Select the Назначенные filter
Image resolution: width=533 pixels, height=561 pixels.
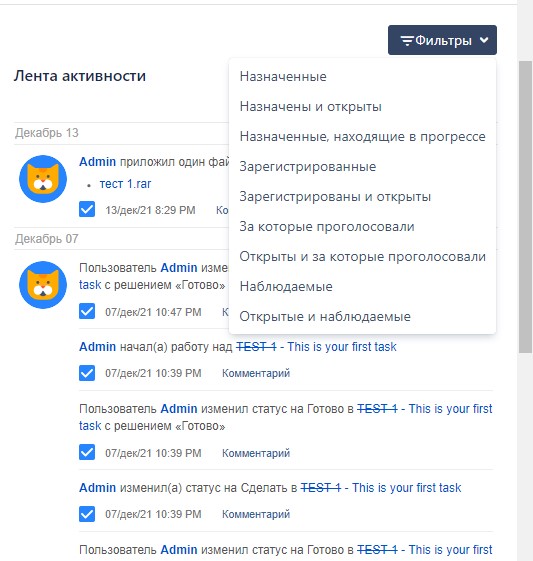(362, 77)
